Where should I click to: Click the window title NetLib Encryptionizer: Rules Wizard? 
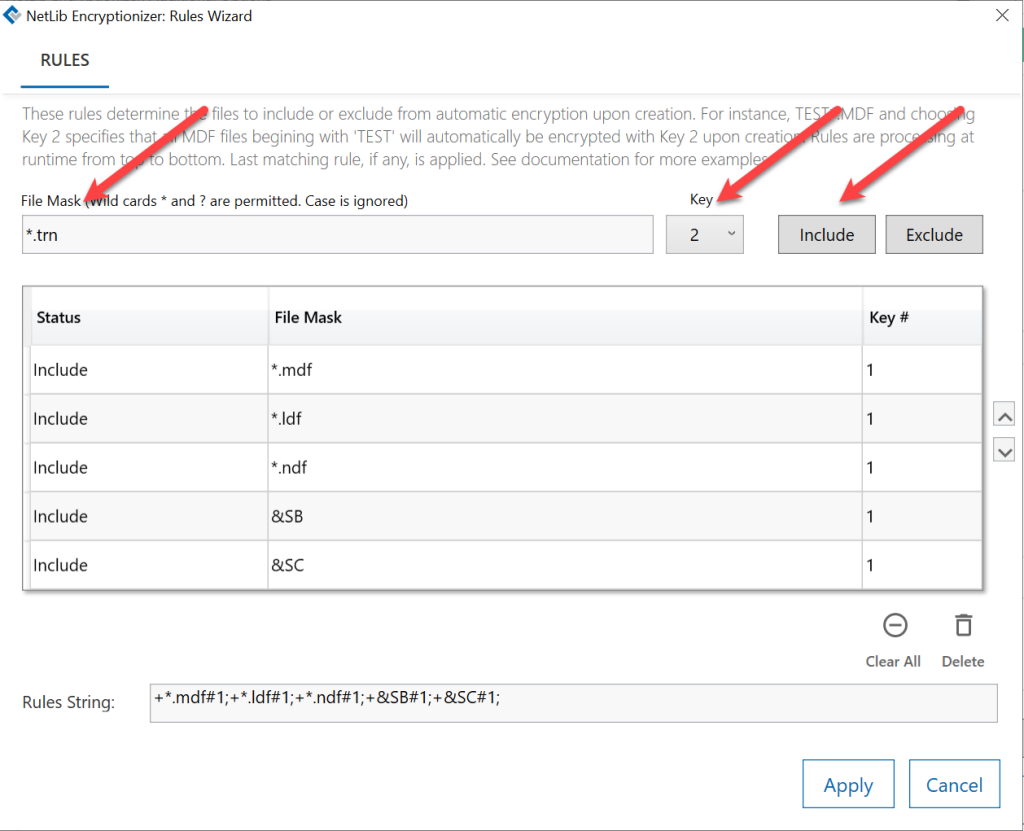coord(139,16)
